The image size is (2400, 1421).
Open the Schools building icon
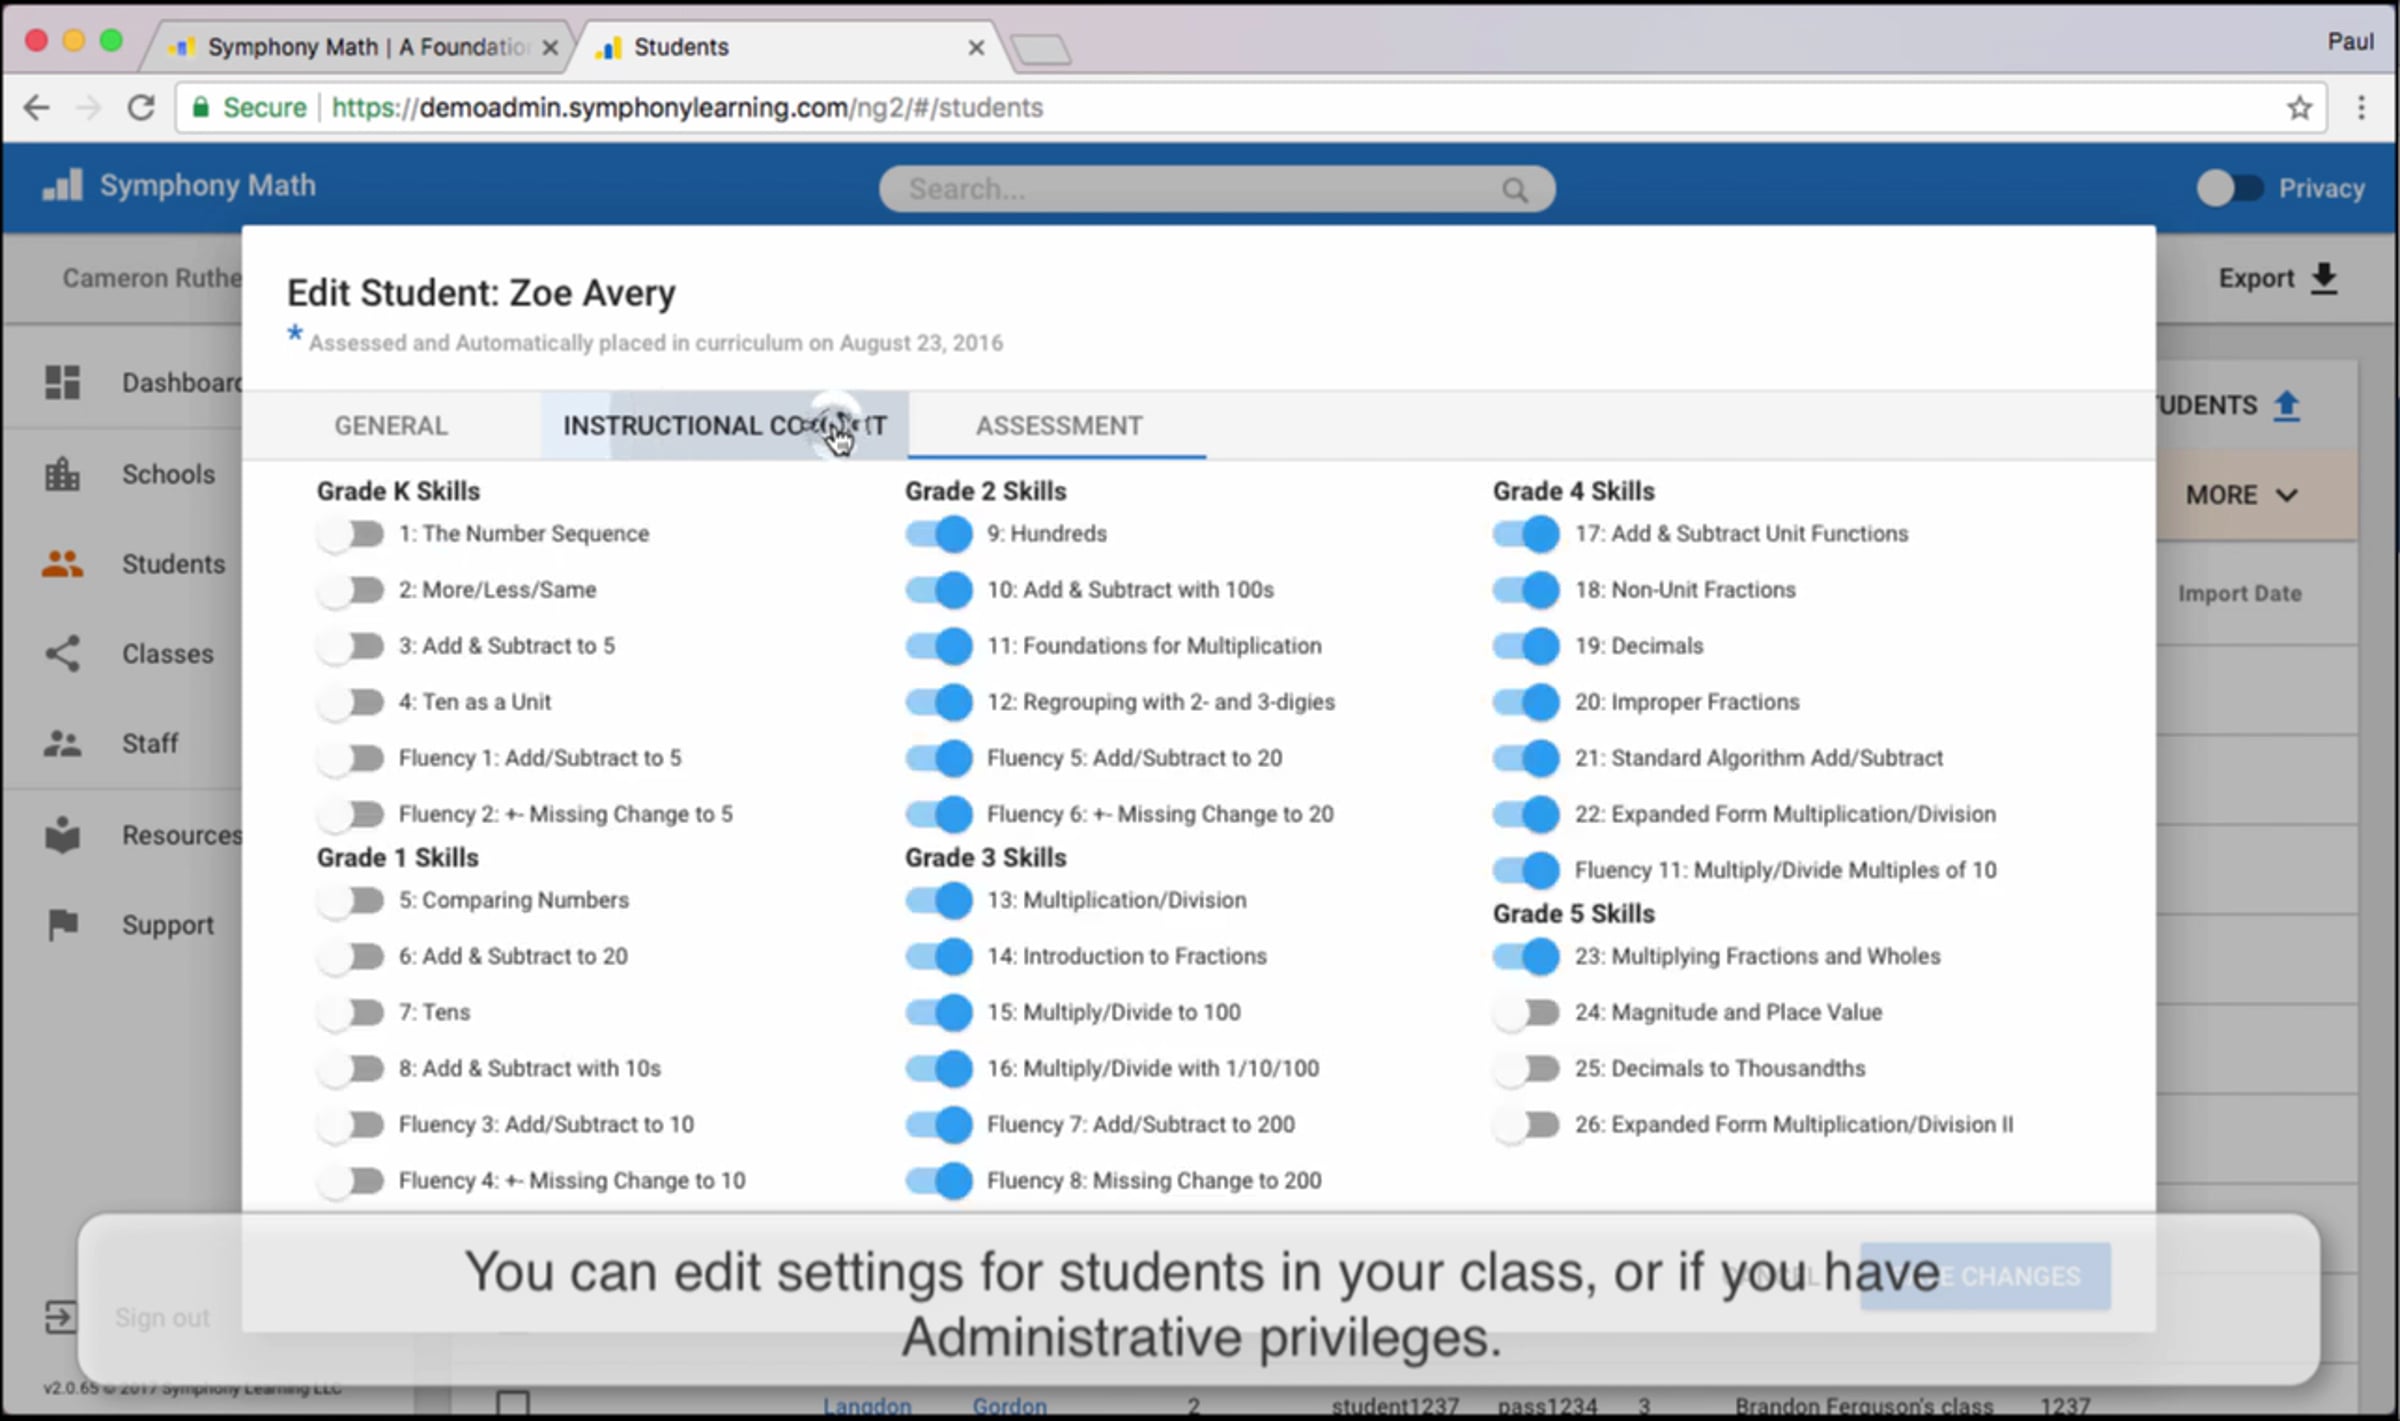click(62, 474)
